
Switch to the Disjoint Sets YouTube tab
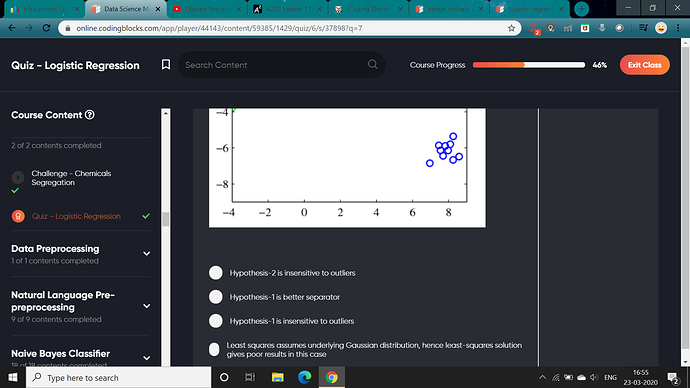[x=206, y=9]
